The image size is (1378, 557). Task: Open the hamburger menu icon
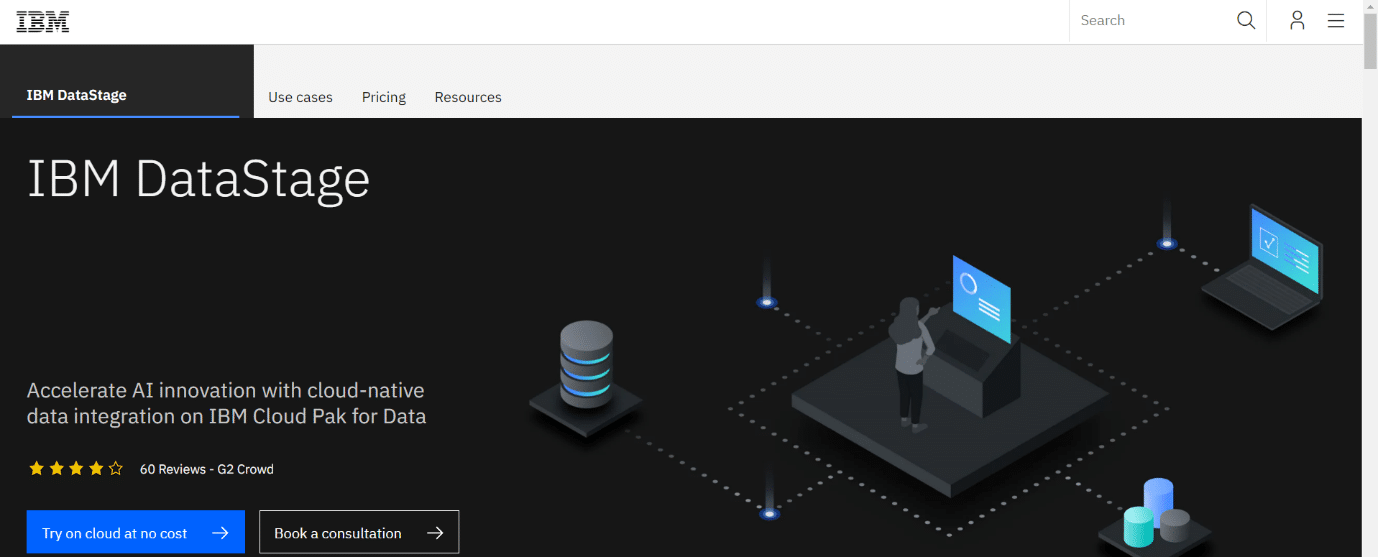(1336, 20)
